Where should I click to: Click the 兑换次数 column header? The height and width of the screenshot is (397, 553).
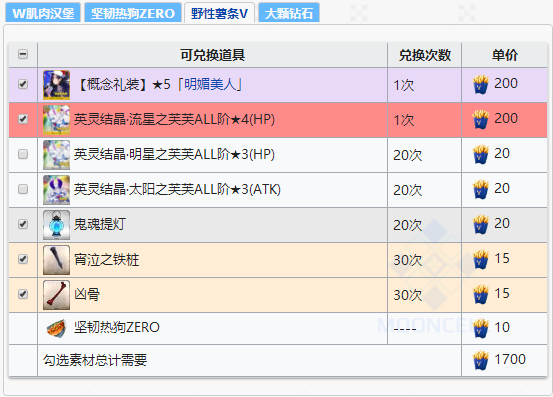[x=425, y=55]
